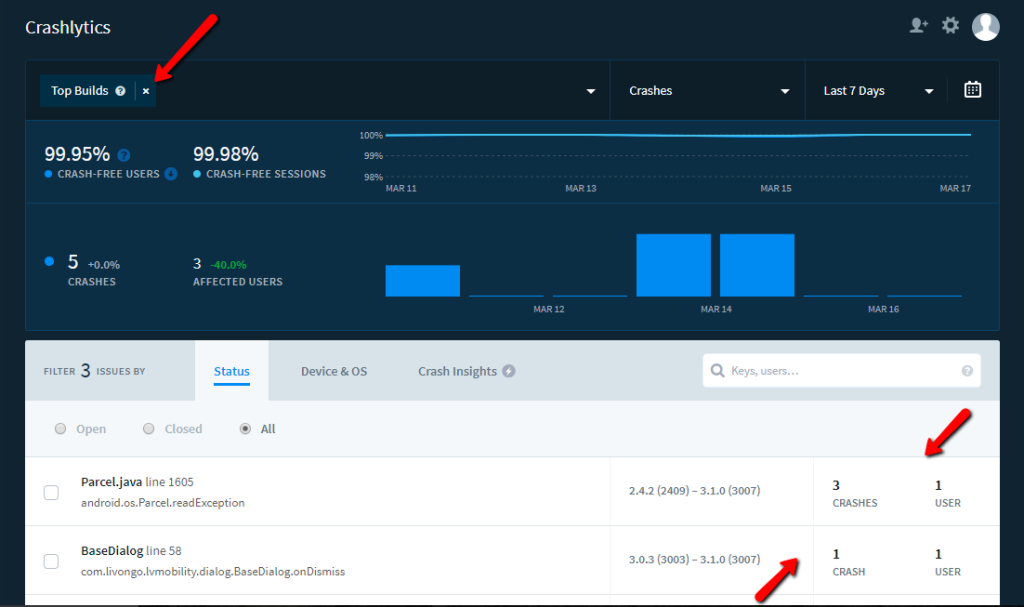
Task: Check the Parcel.java issue checkbox
Action: (51, 492)
